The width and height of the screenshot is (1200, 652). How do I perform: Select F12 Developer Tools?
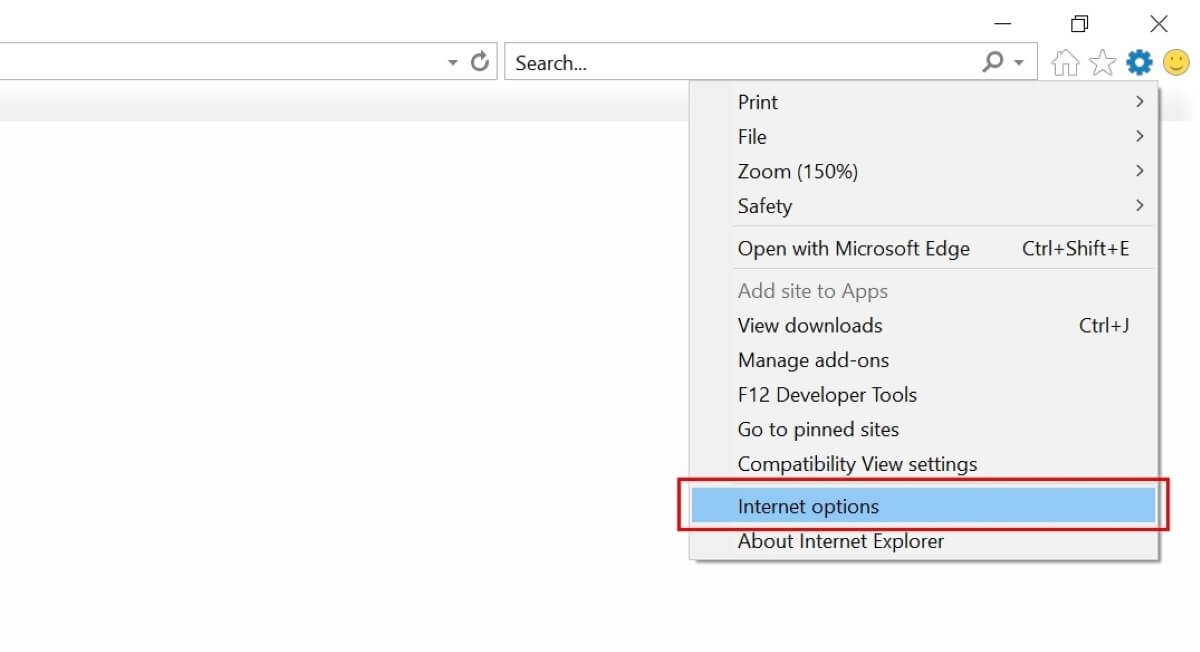click(827, 394)
